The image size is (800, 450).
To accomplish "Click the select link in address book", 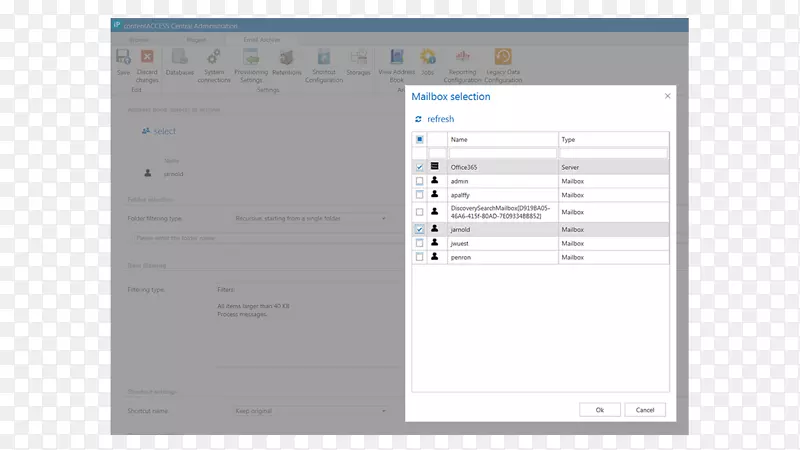I will [x=165, y=131].
